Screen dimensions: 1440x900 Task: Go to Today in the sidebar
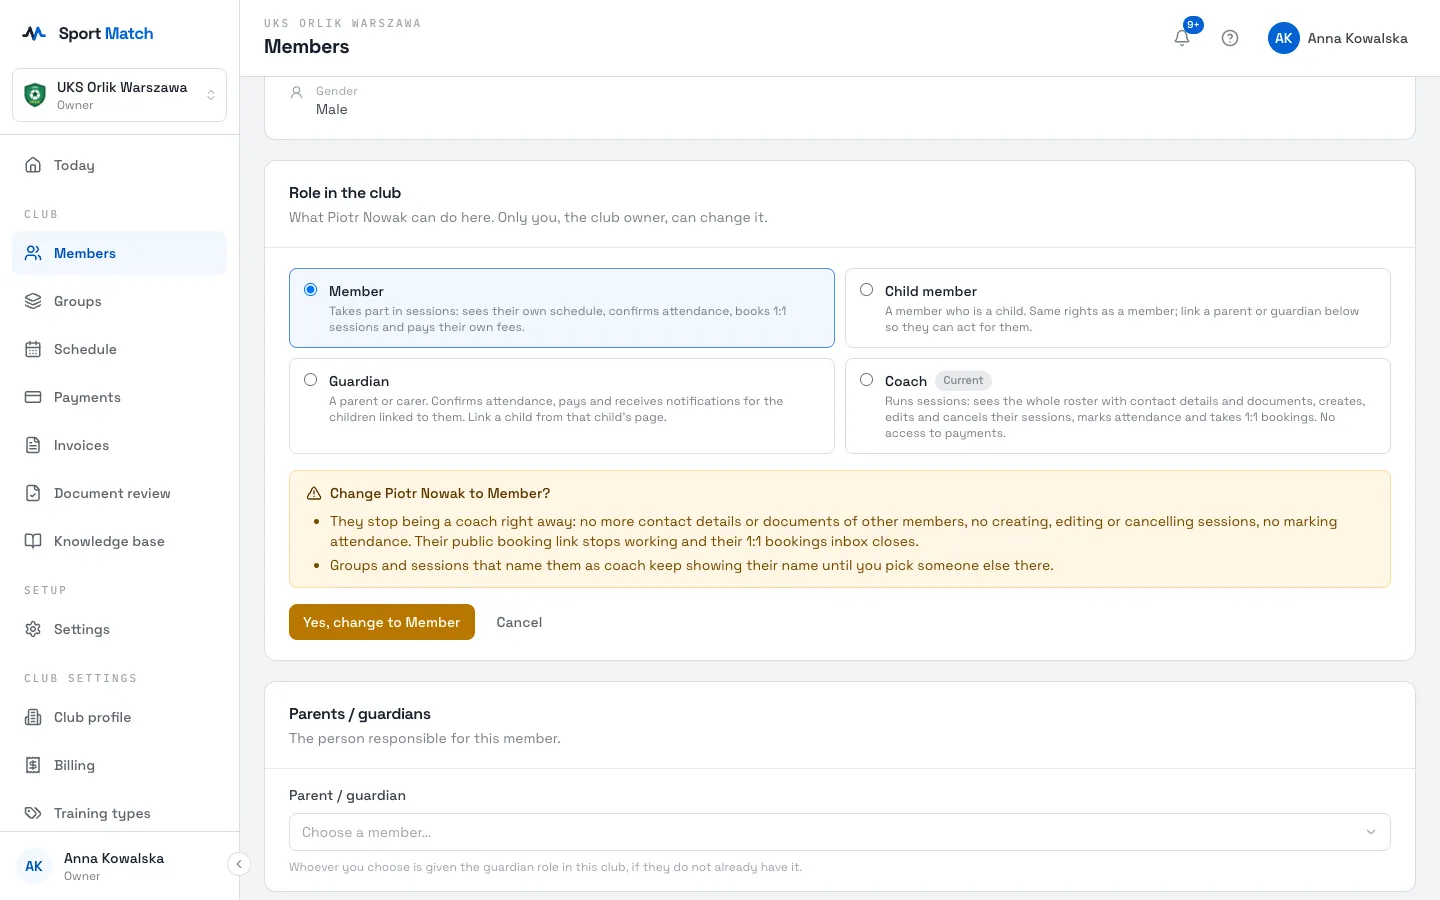[119, 165]
